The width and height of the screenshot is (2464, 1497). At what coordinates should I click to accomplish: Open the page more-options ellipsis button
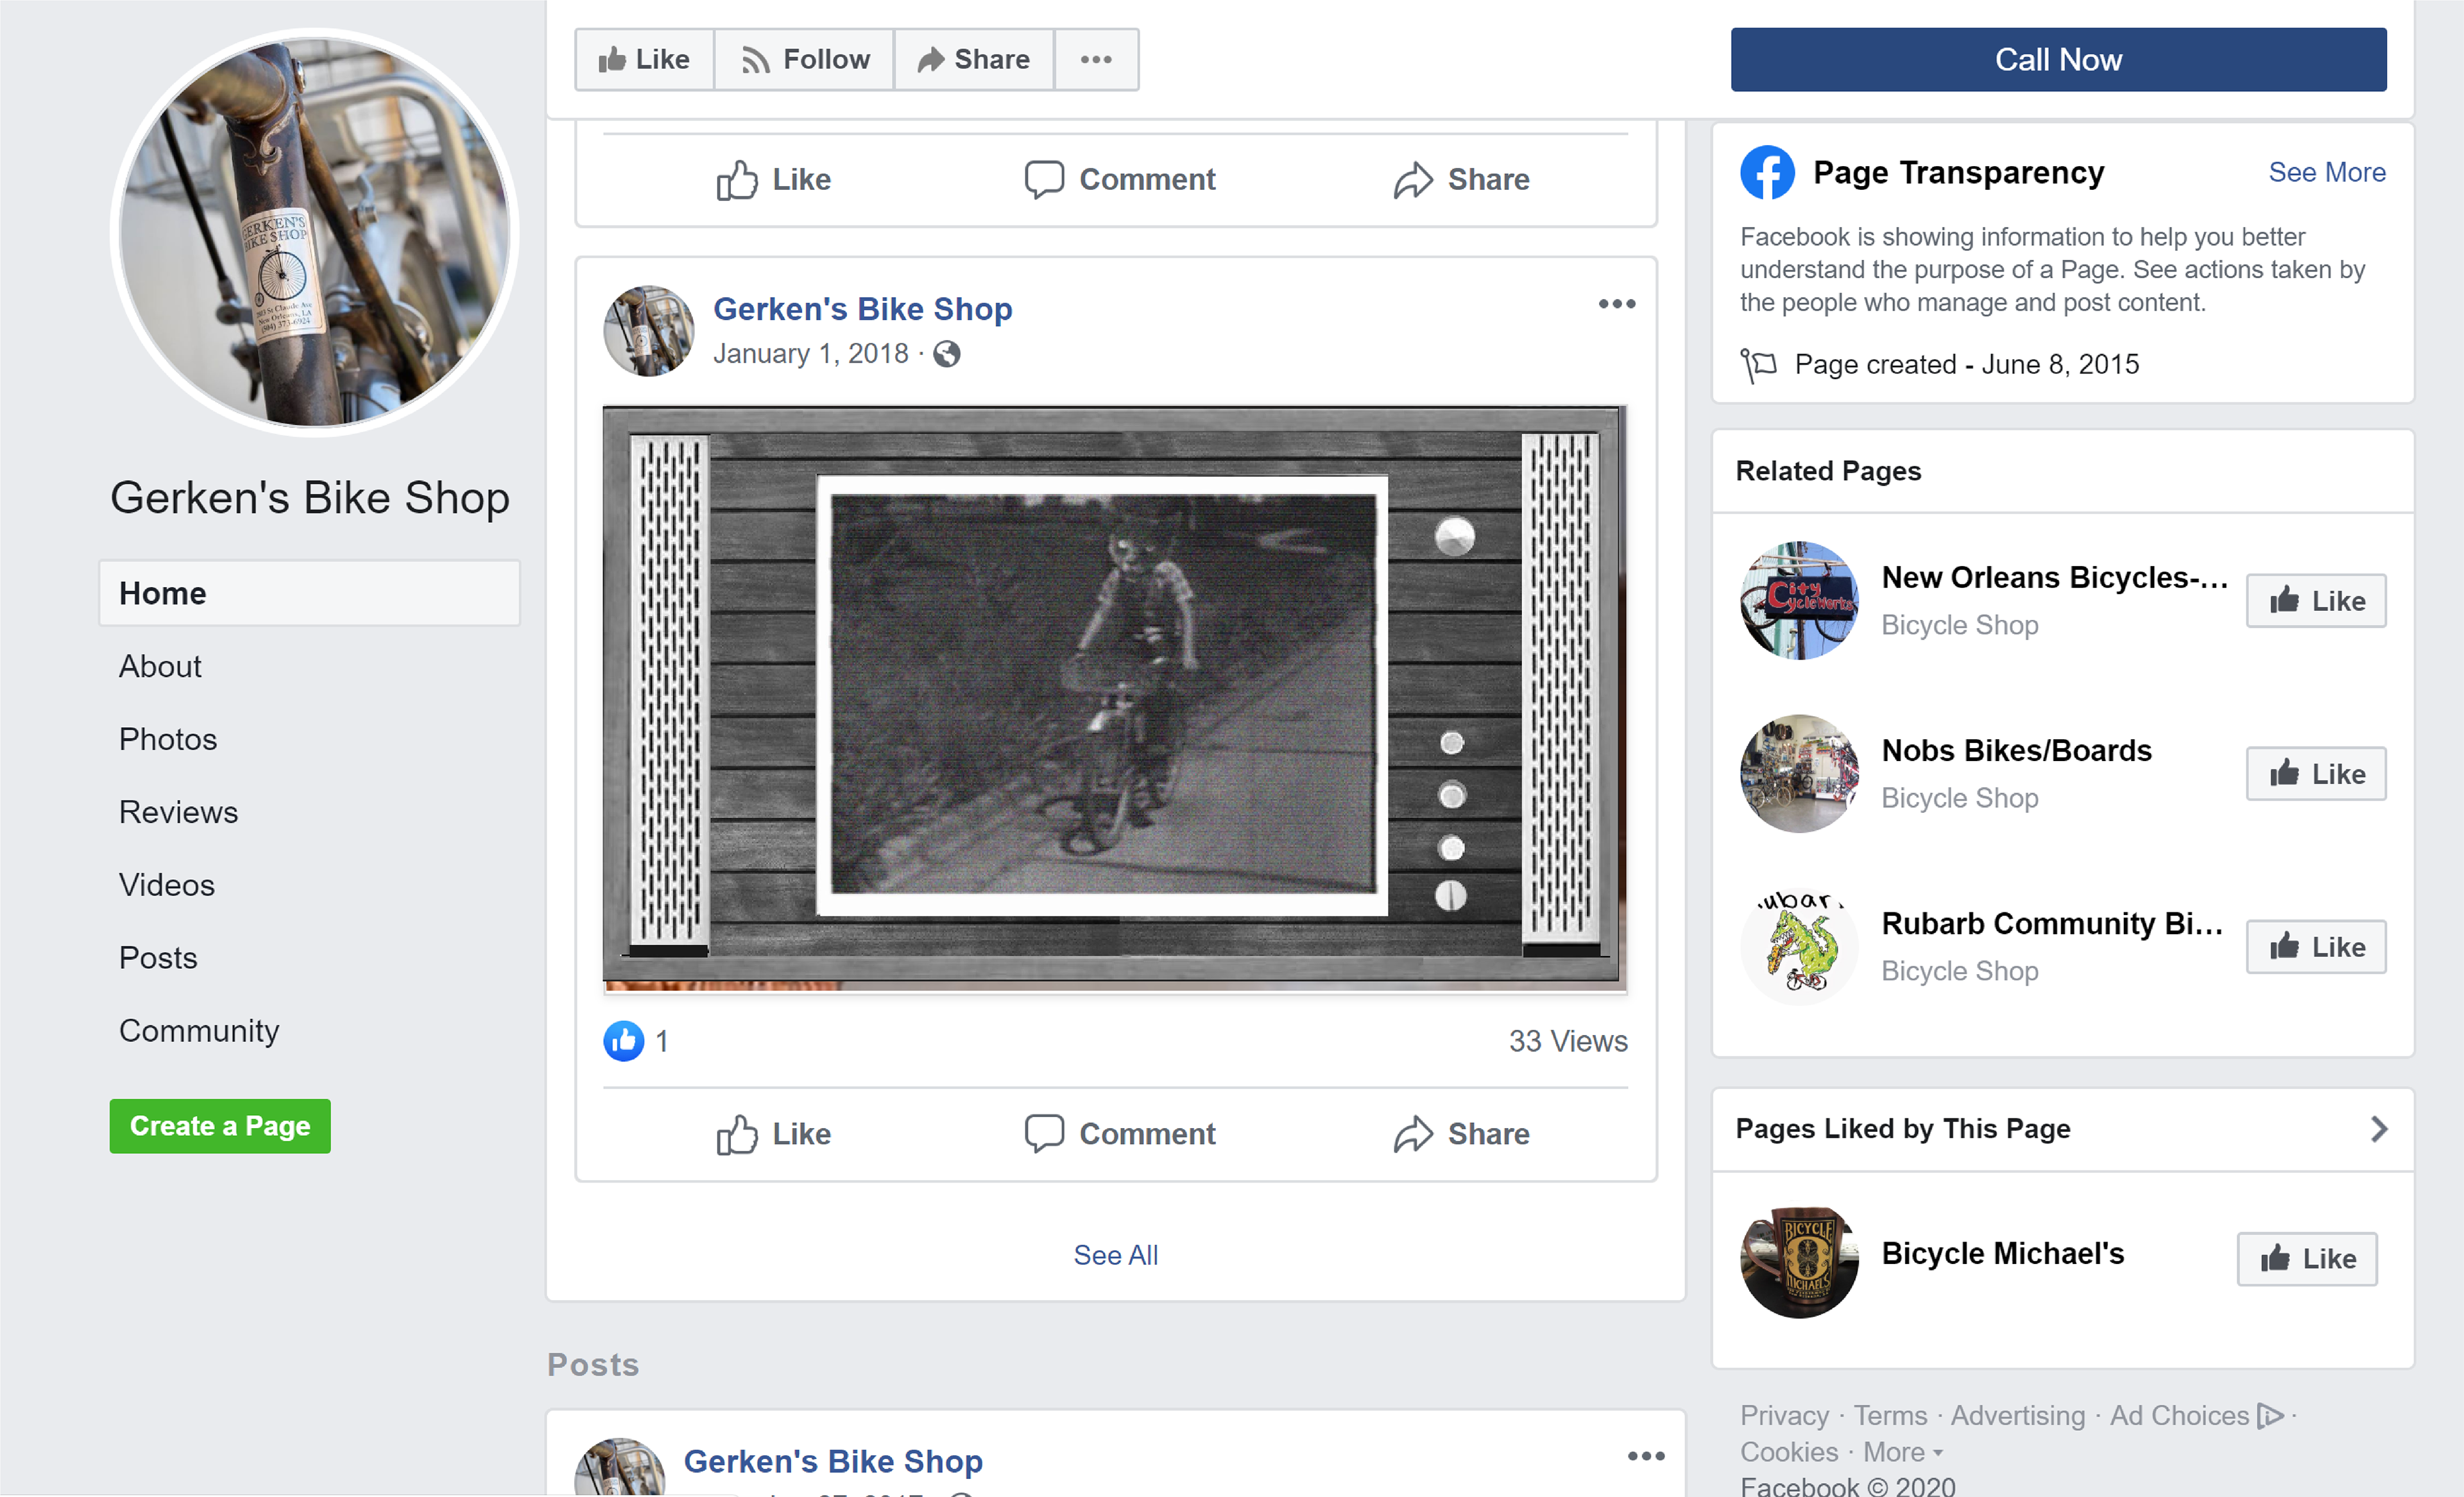click(1096, 60)
